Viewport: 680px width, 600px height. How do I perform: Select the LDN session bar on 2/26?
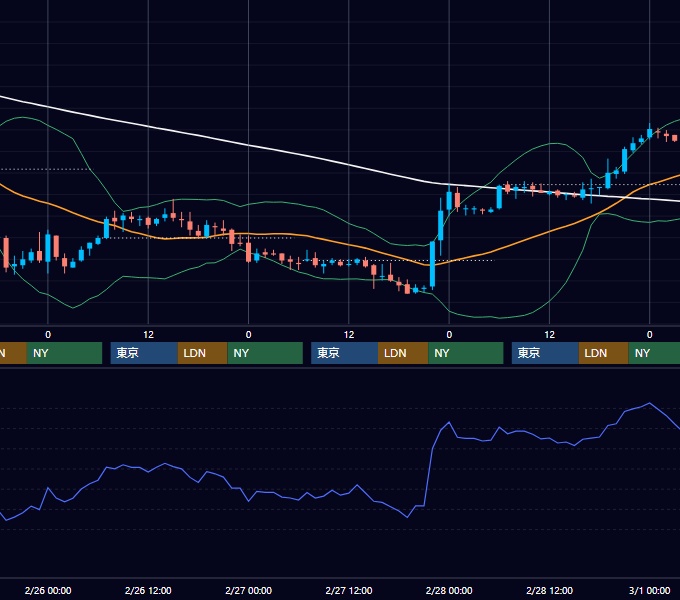(202, 353)
